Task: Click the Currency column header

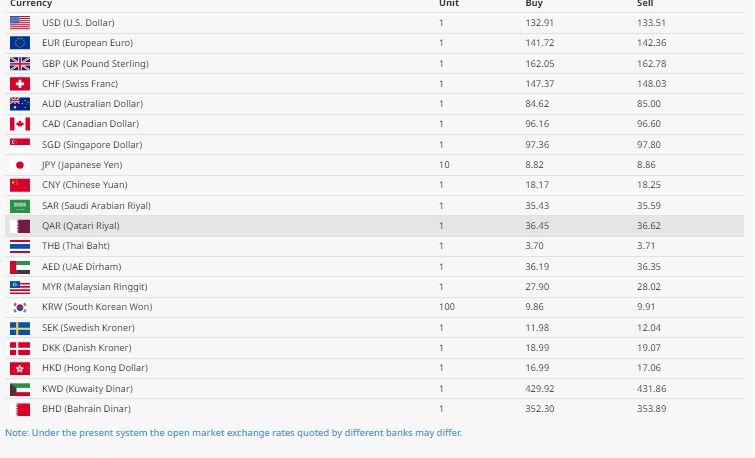Action: pyautogui.click(x=31, y=4)
